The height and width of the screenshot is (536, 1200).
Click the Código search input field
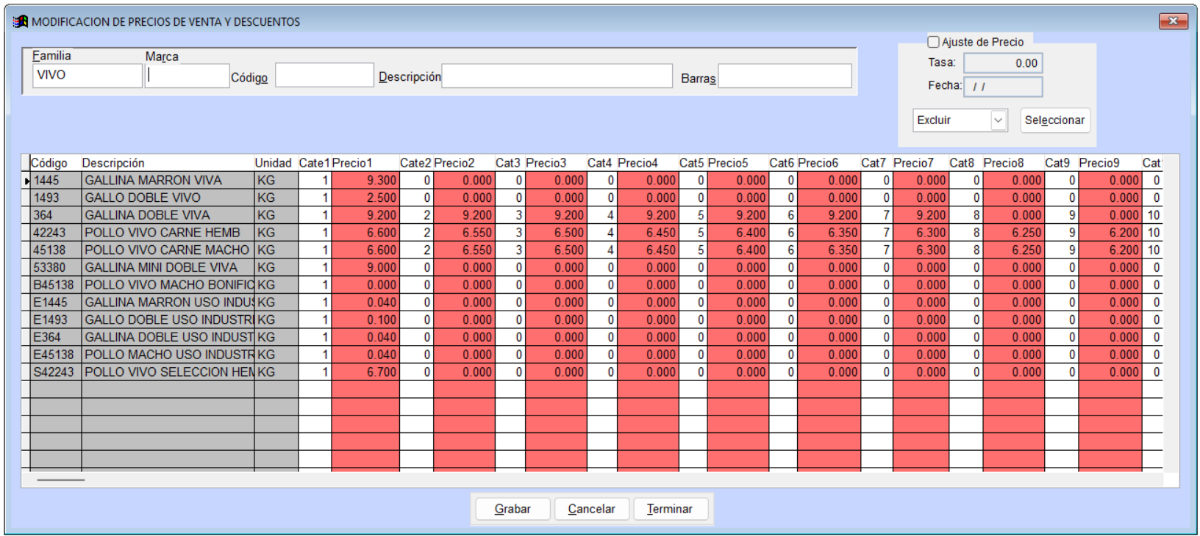click(324, 76)
